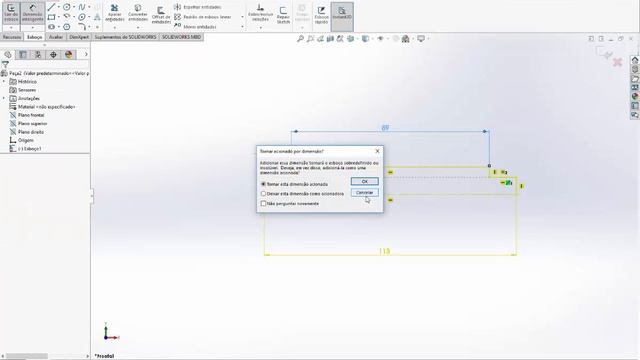Check 'Não perguntar novamente' checkbox
Screen dimensions: 640x360
click(263, 203)
